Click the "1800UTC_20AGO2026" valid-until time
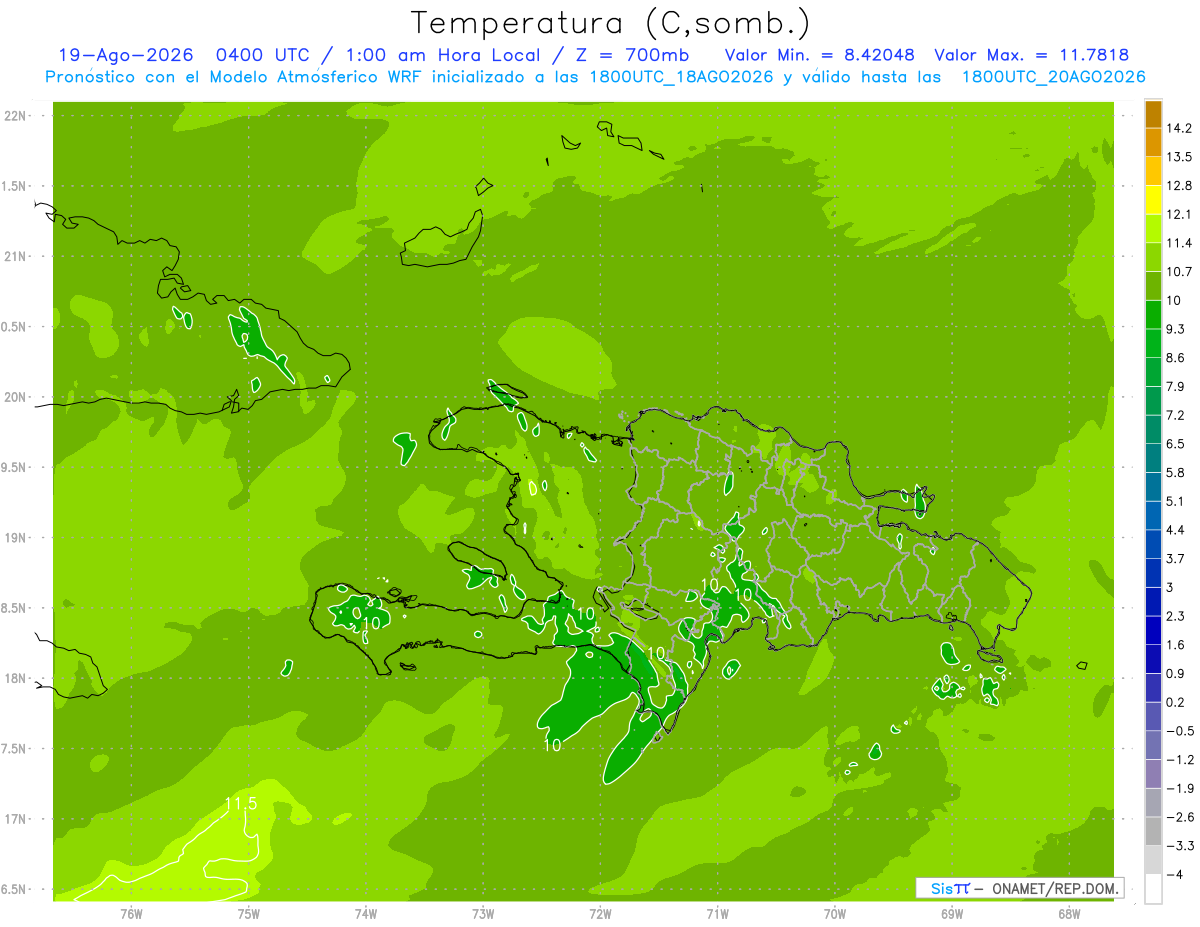 coord(1053,77)
